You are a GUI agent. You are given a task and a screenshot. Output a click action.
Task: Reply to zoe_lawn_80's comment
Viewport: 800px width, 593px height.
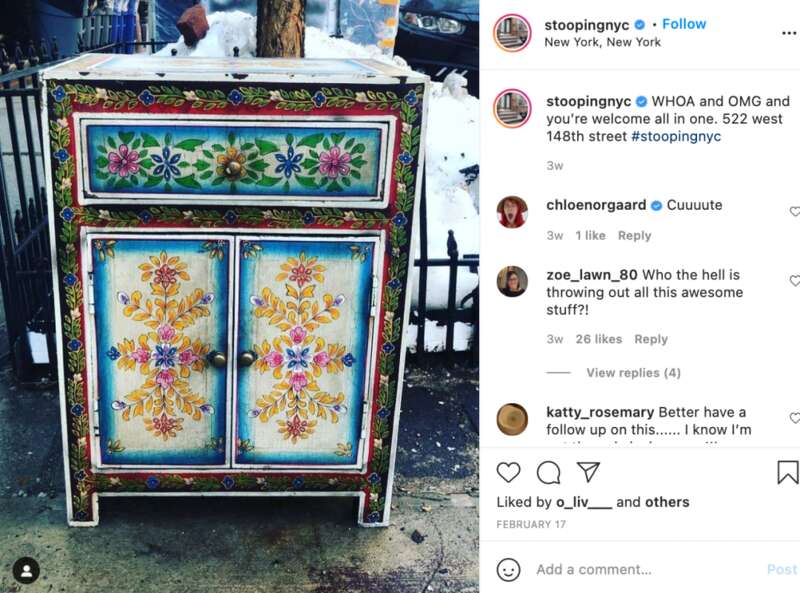pyautogui.click(x=651, y=339)
